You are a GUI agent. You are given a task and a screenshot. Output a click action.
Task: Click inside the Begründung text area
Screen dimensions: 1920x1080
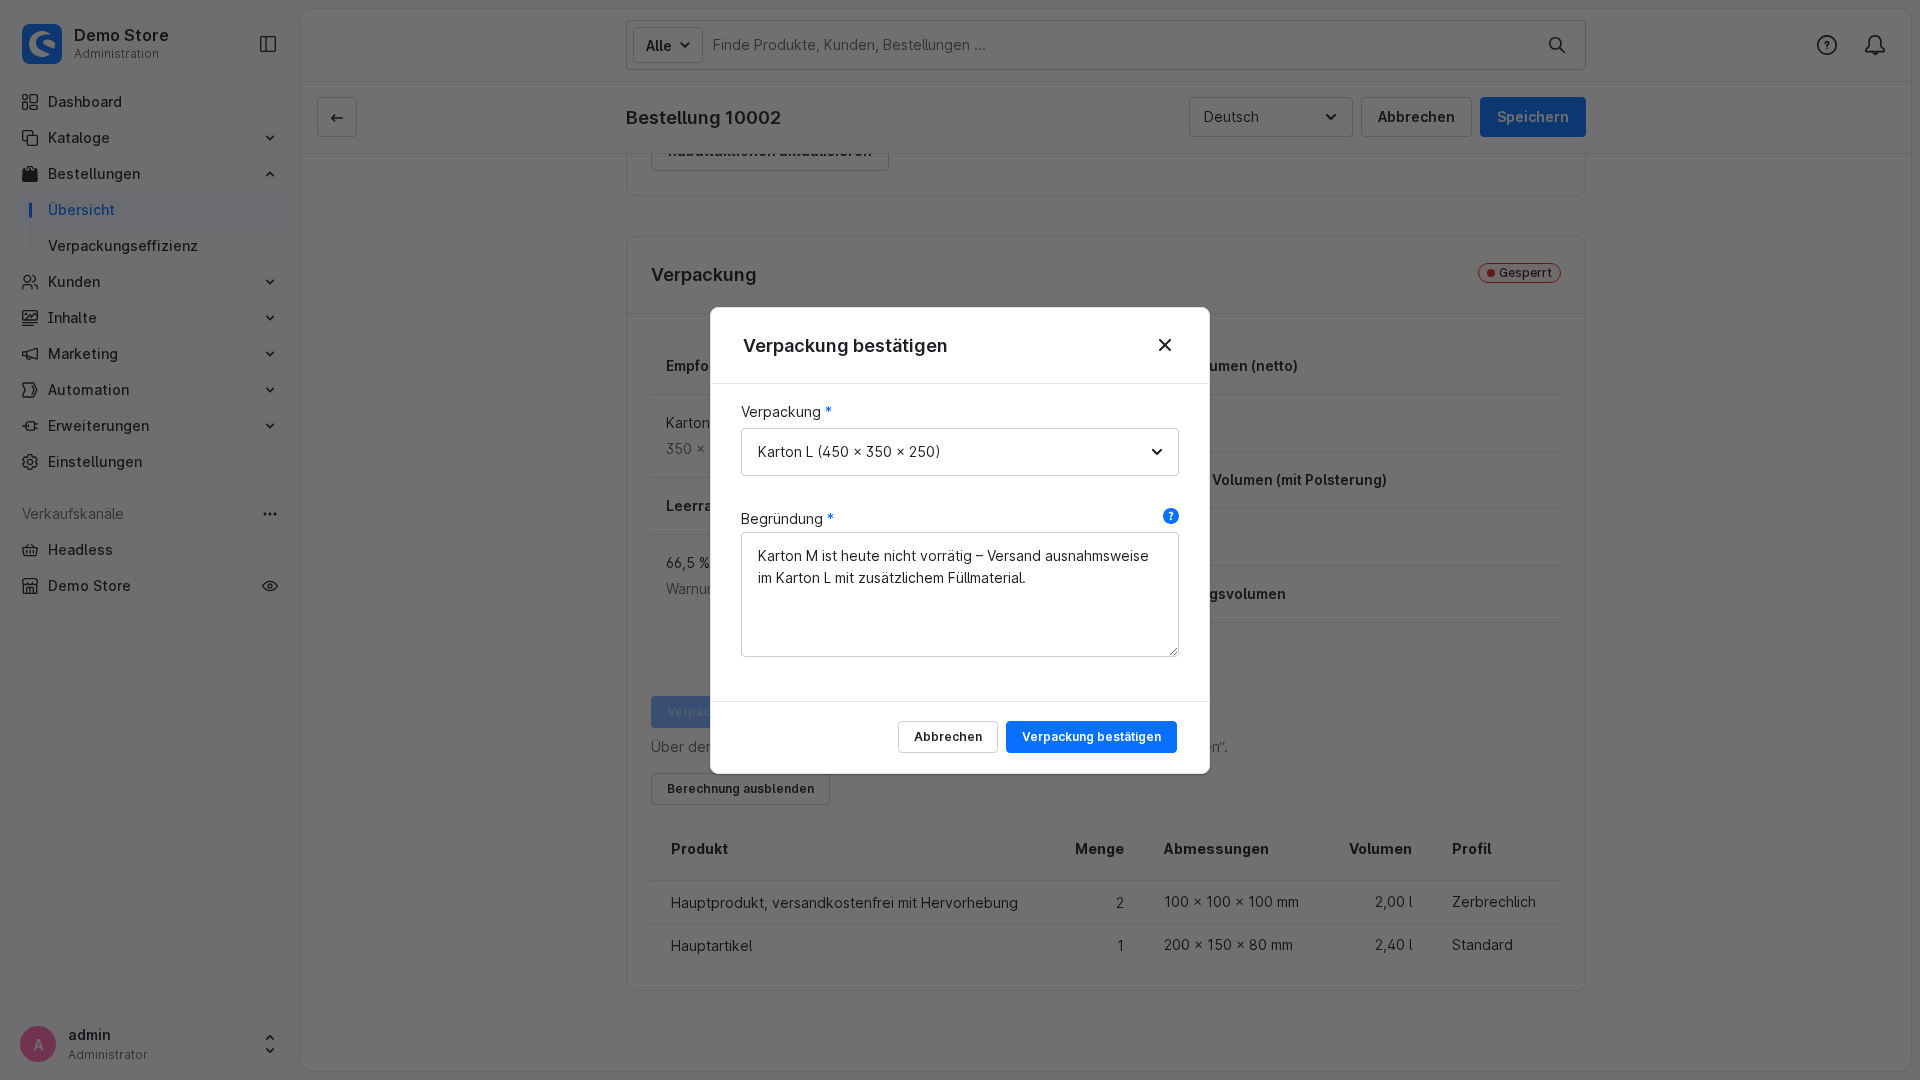pyautogui.click(x=960, y=594)
